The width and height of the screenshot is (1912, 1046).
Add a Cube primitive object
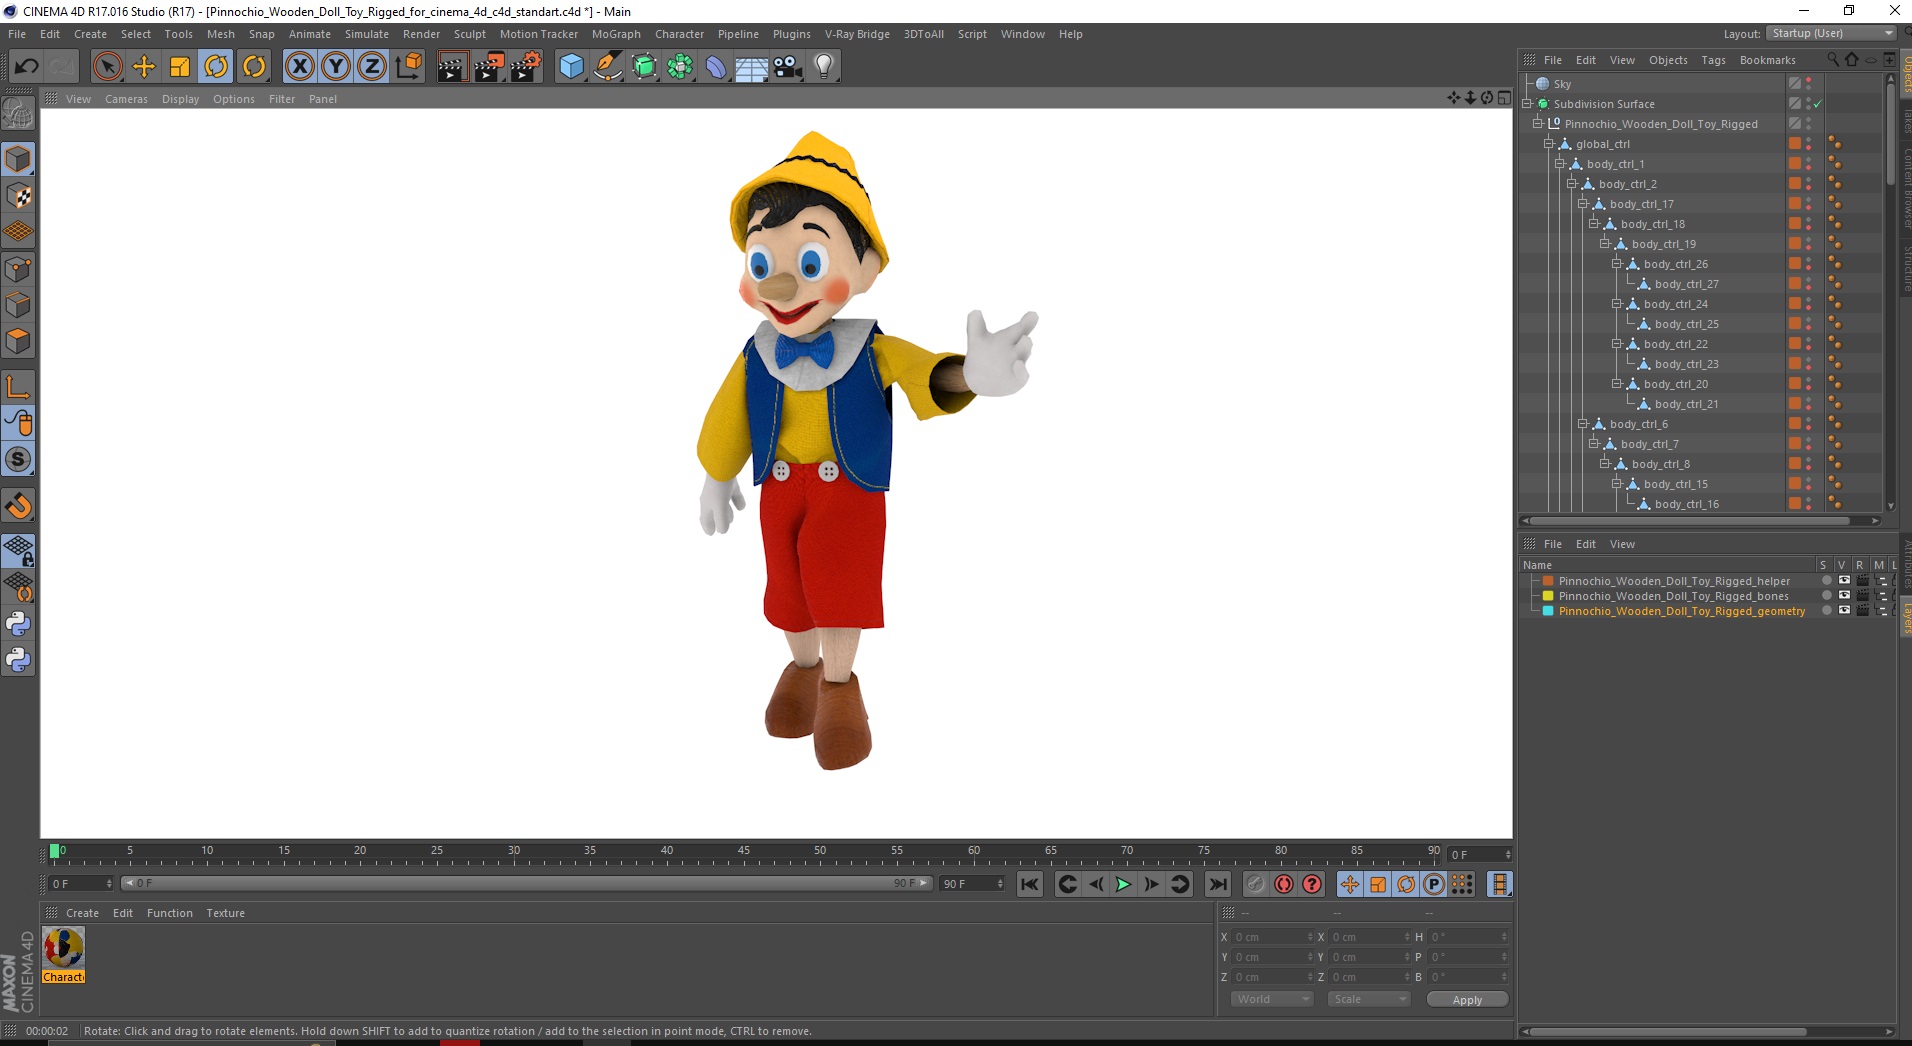click(x=571, y=67)
